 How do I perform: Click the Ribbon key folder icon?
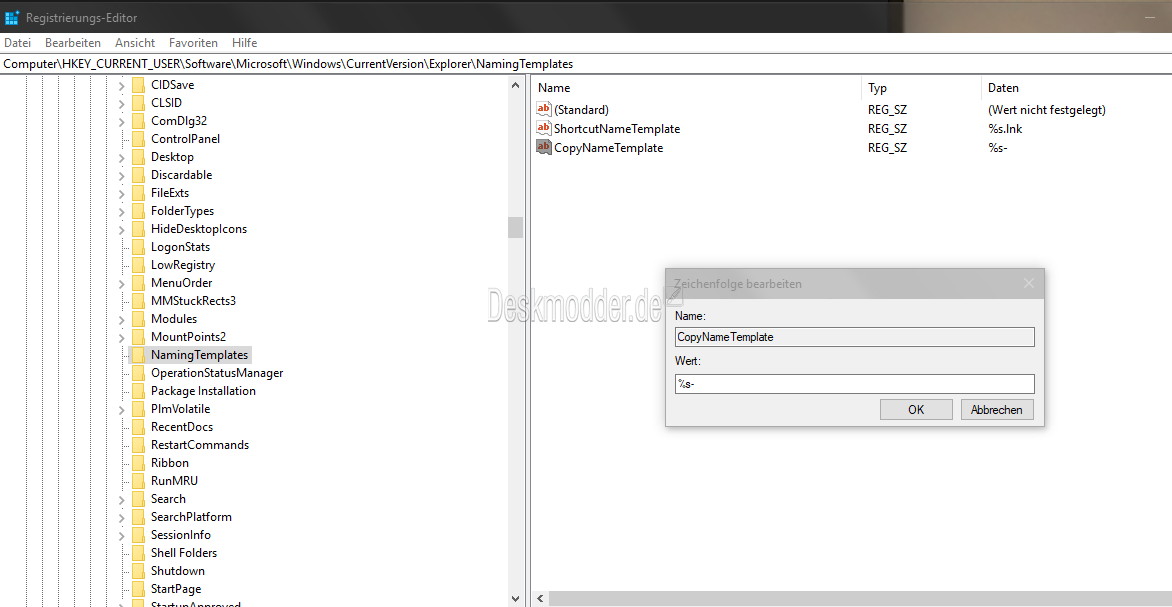pyautogui.click(x=138, y=463)
